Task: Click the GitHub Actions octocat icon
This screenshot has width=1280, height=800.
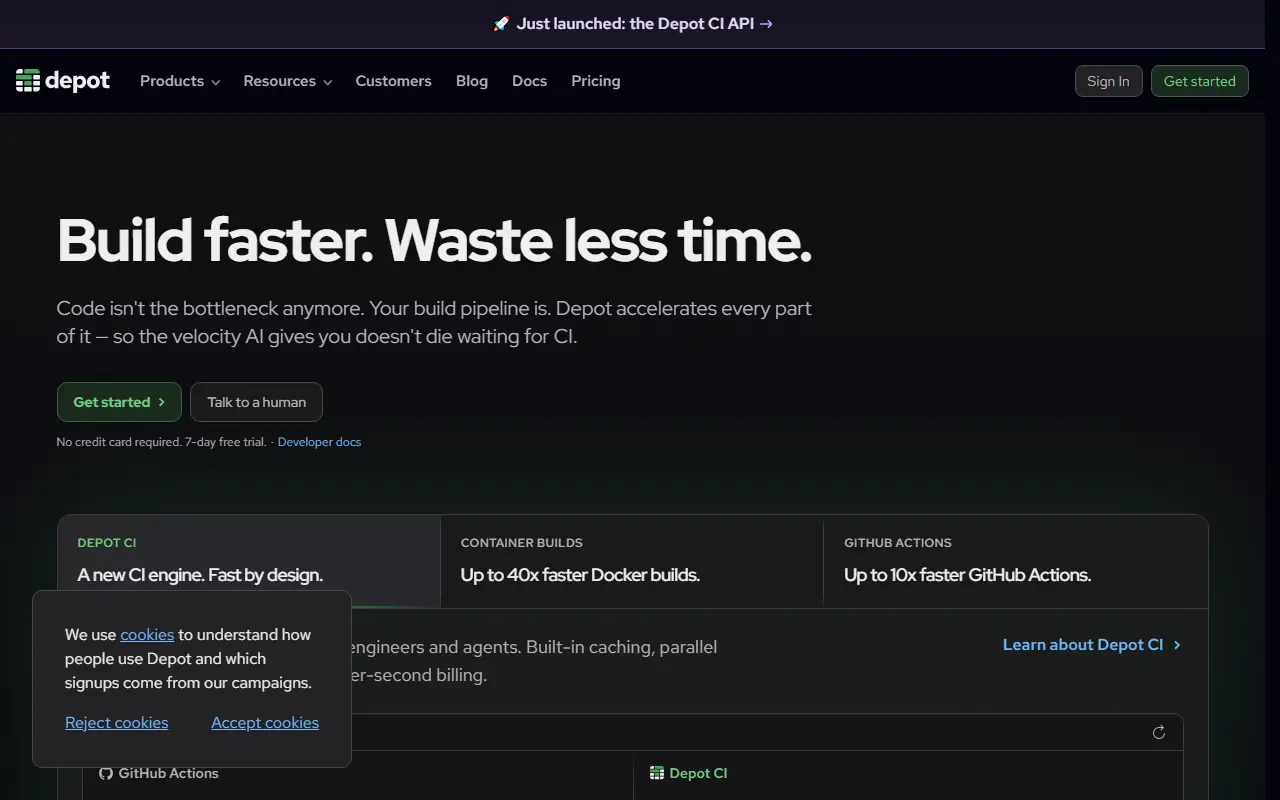Action: click(x=106, y=773)
